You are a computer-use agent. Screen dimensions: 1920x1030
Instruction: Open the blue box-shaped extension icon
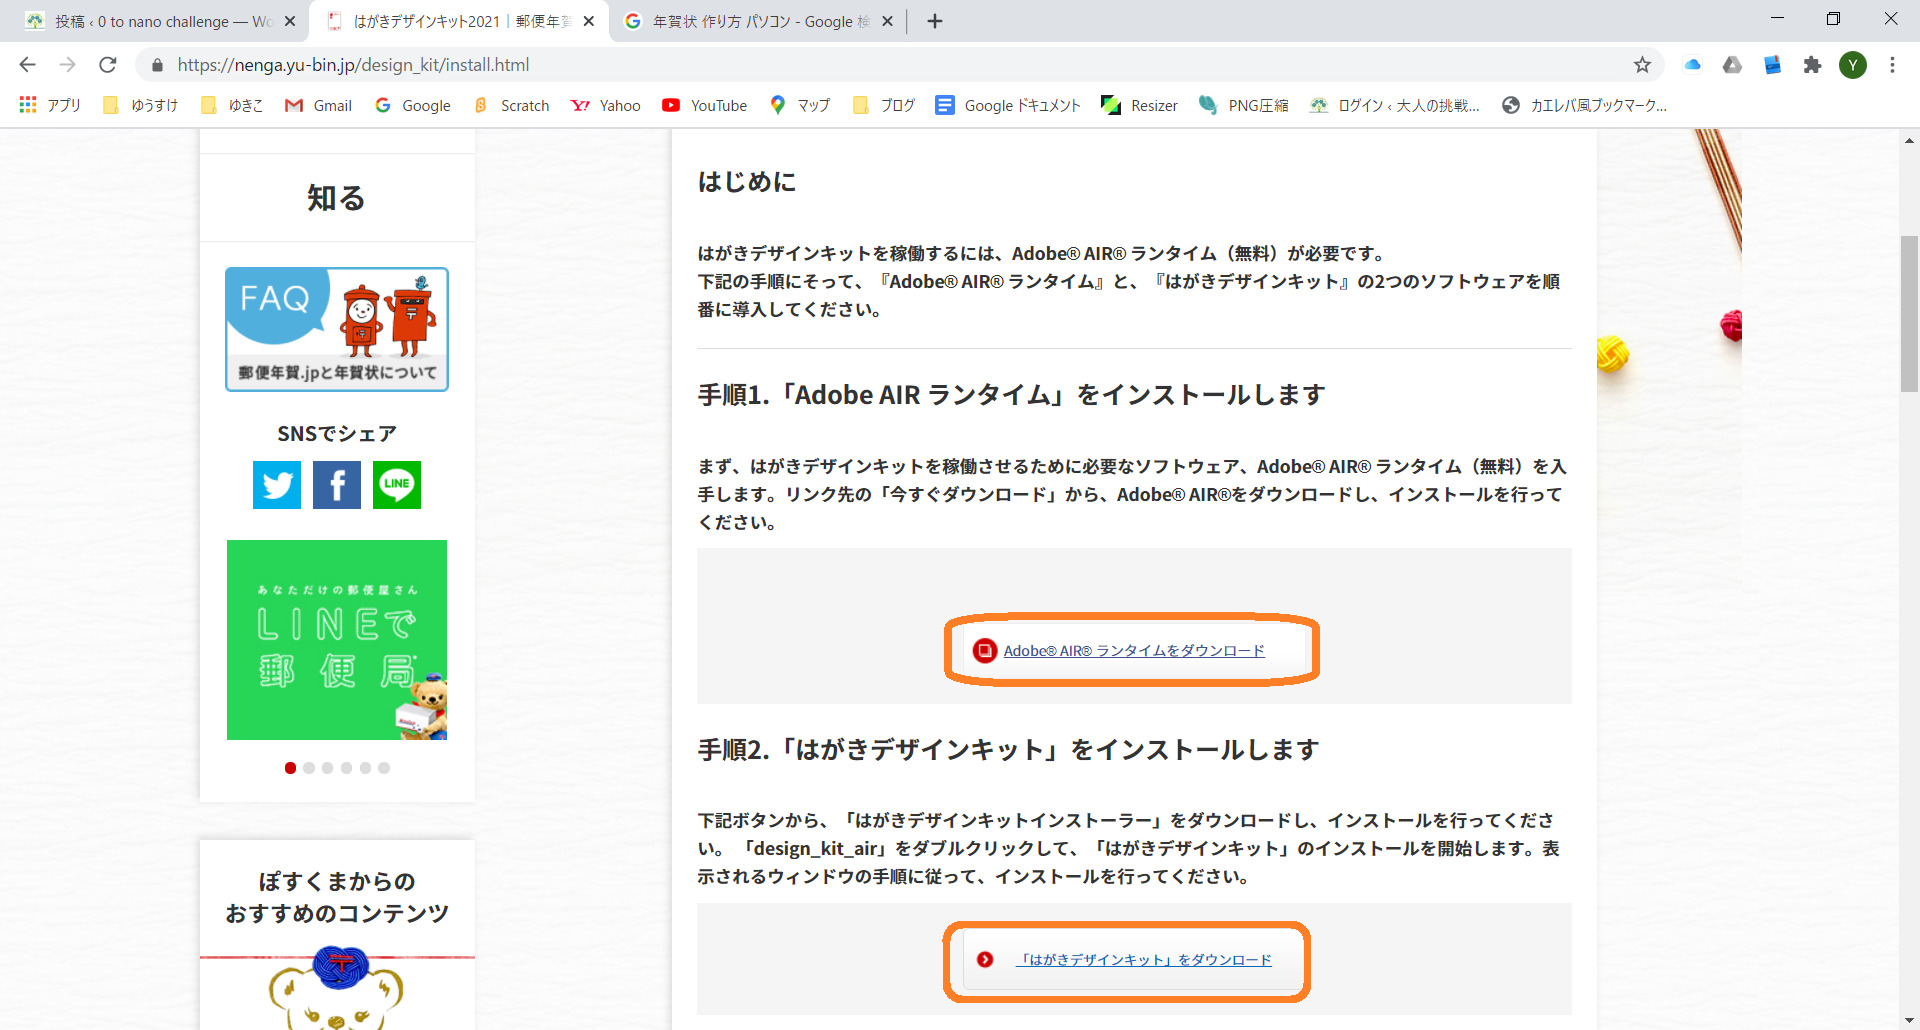(1772, 65)
